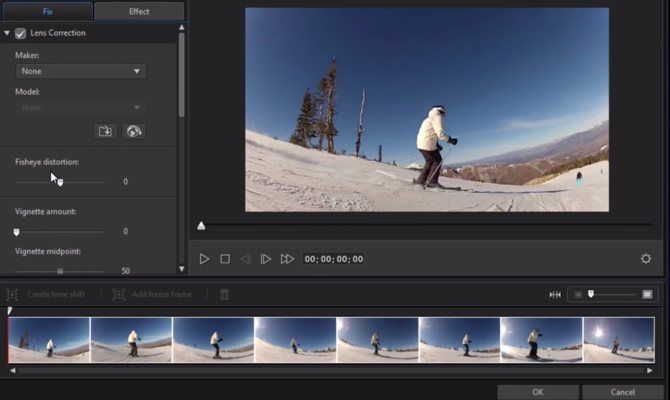Click the timecode field
This screenshot has width=670, height=400.
point(334,259)
